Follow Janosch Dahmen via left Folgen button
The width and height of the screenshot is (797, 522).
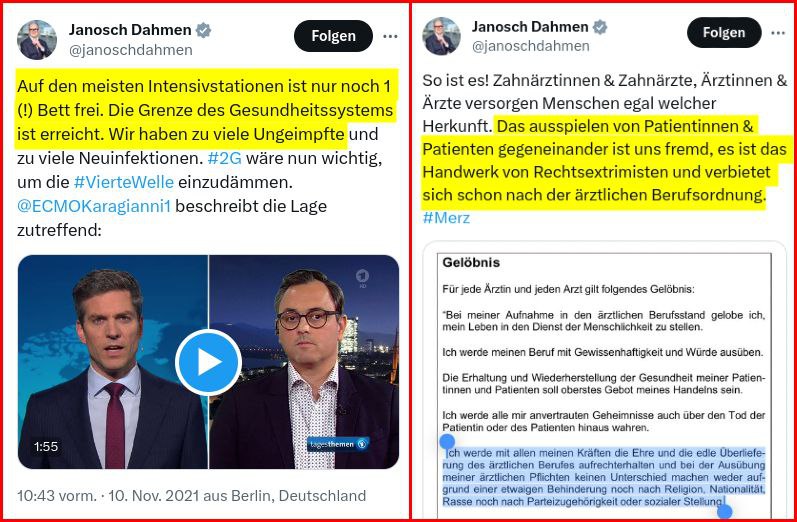click(x=333, y=36)
